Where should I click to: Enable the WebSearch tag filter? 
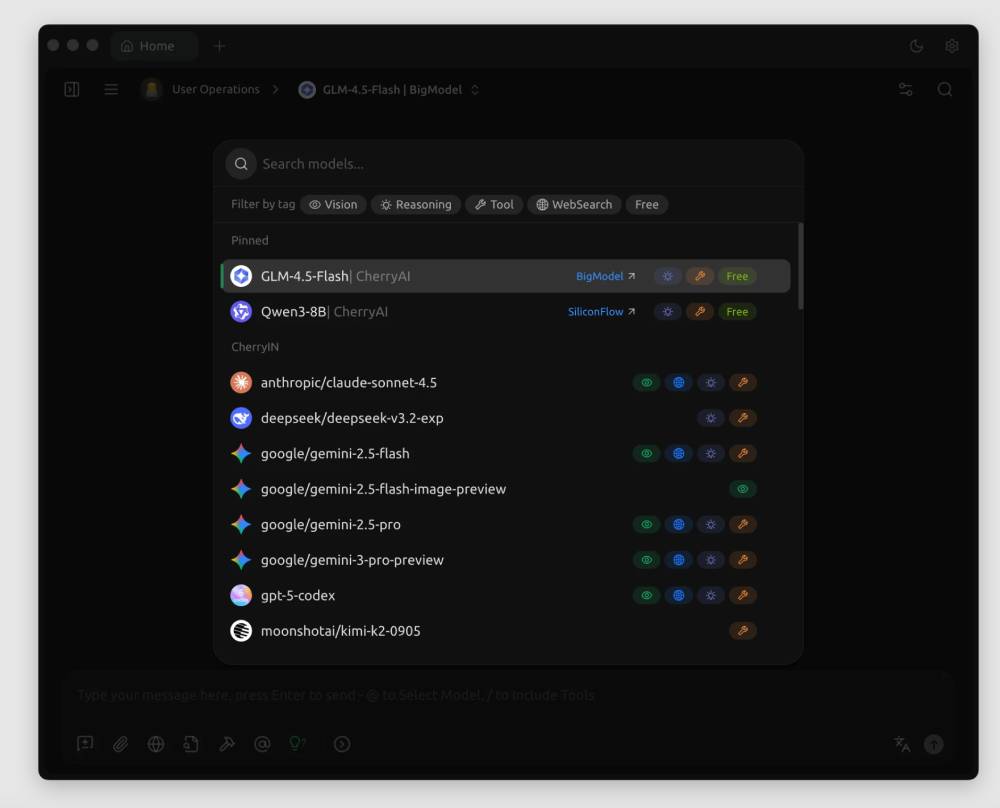tap(574, 205)
